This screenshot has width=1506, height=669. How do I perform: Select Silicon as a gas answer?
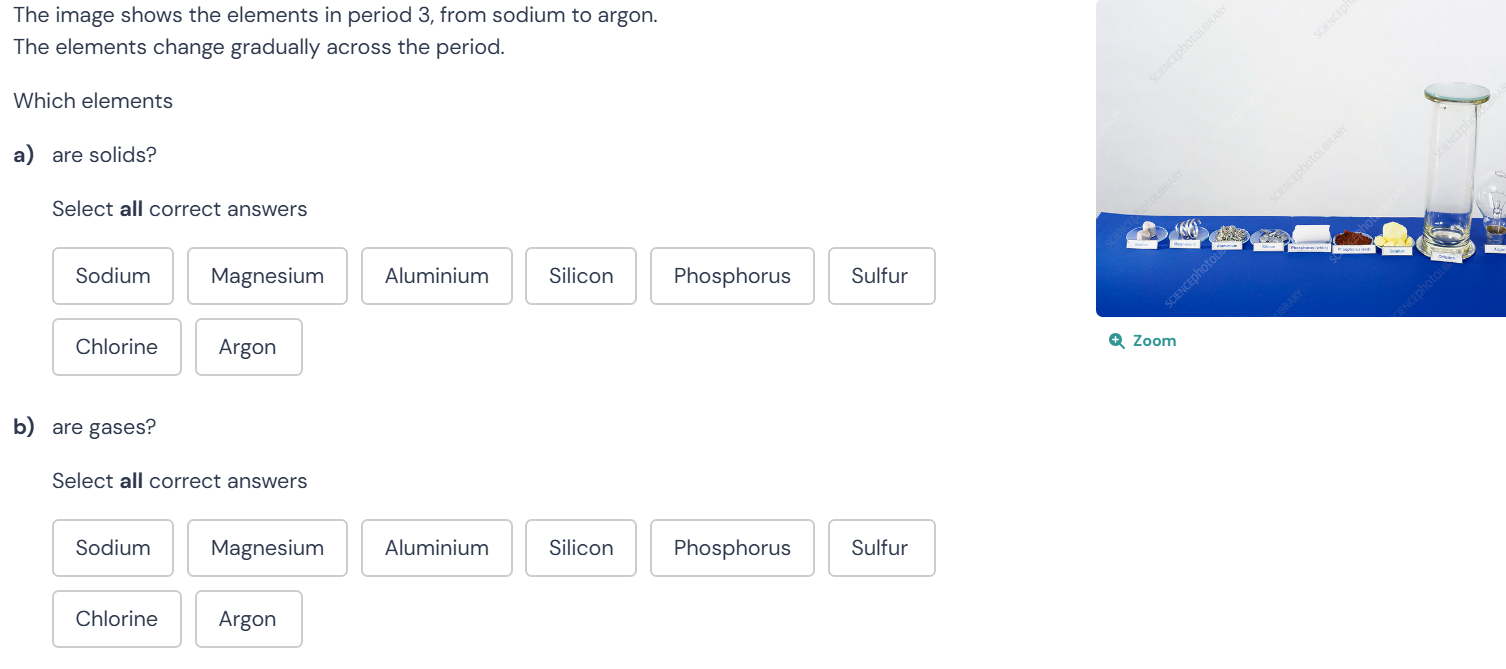(x=581, y=548)
